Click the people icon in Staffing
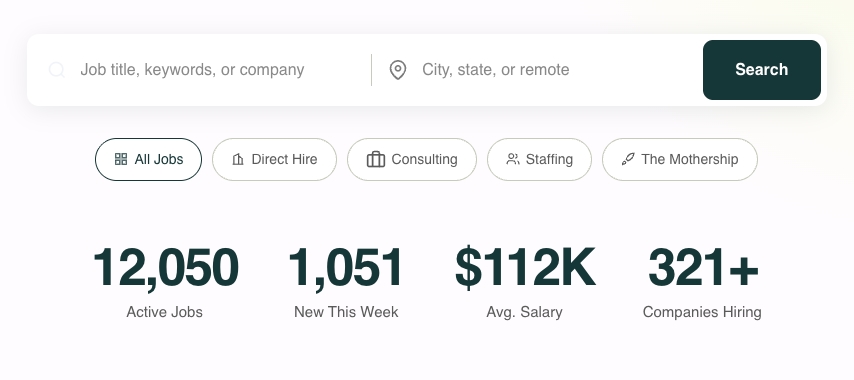The width and height of the screenshot is (854, 380). click(x=513, y=159)
